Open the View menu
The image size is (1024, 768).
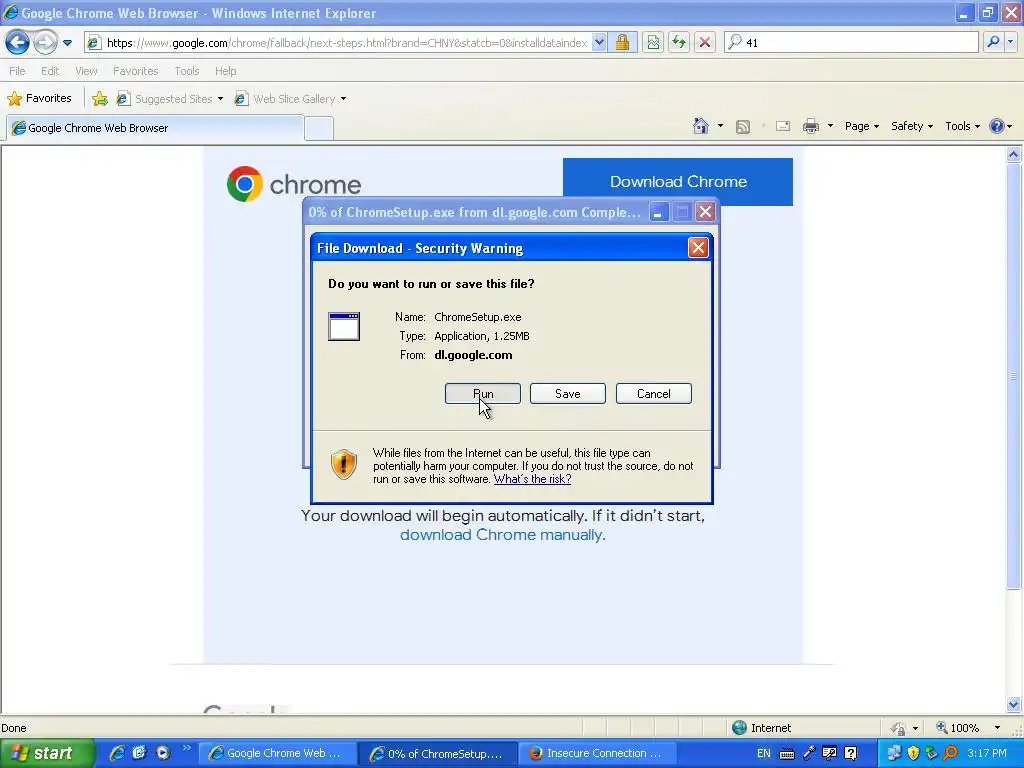(x=86, y=71)
